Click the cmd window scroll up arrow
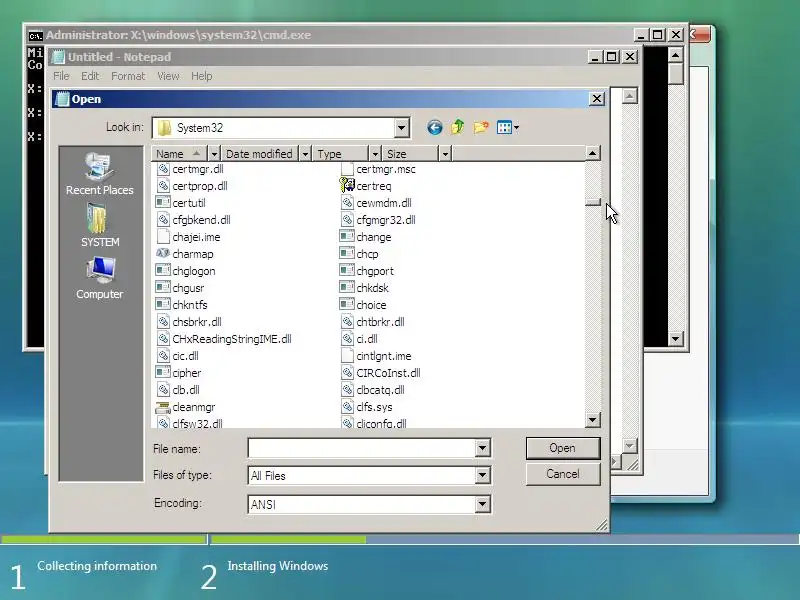800x600 pixels. click(x=676, y=55)
